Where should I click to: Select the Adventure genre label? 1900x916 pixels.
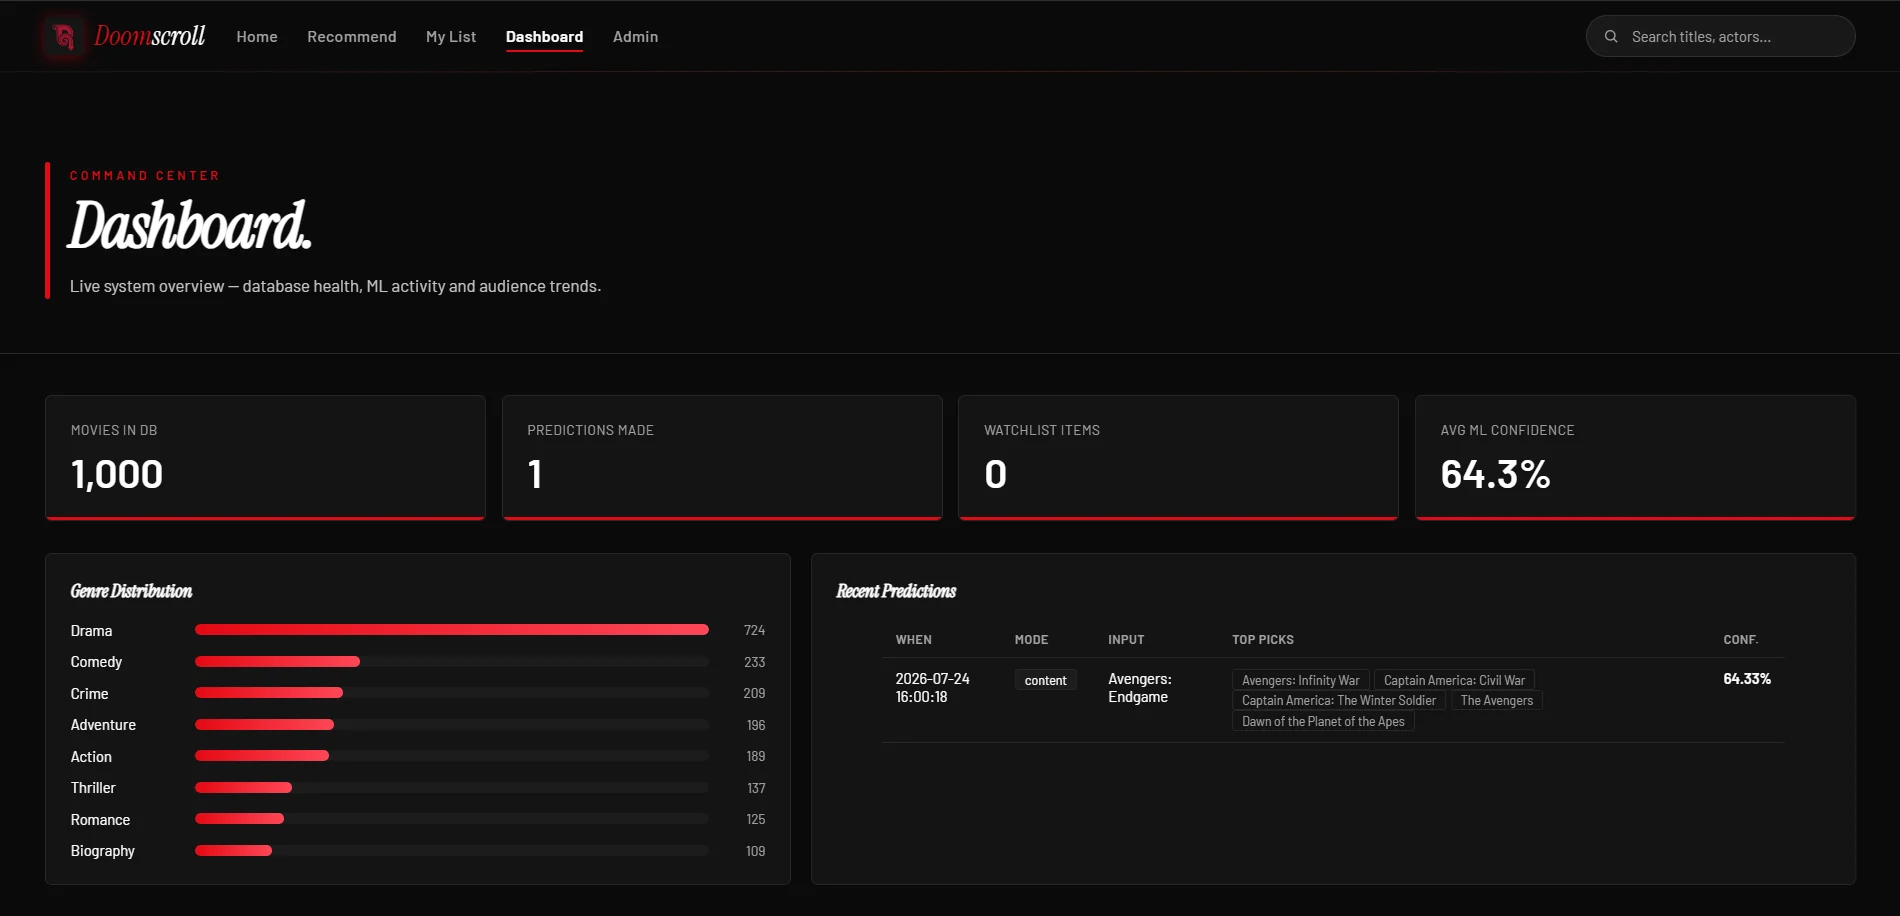pos(103,725)
